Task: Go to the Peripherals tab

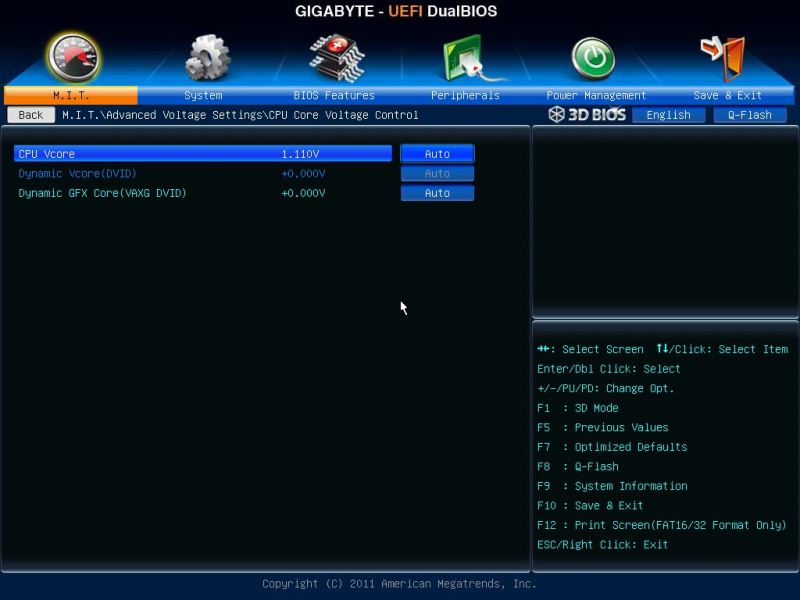Action: click(465, 95)
